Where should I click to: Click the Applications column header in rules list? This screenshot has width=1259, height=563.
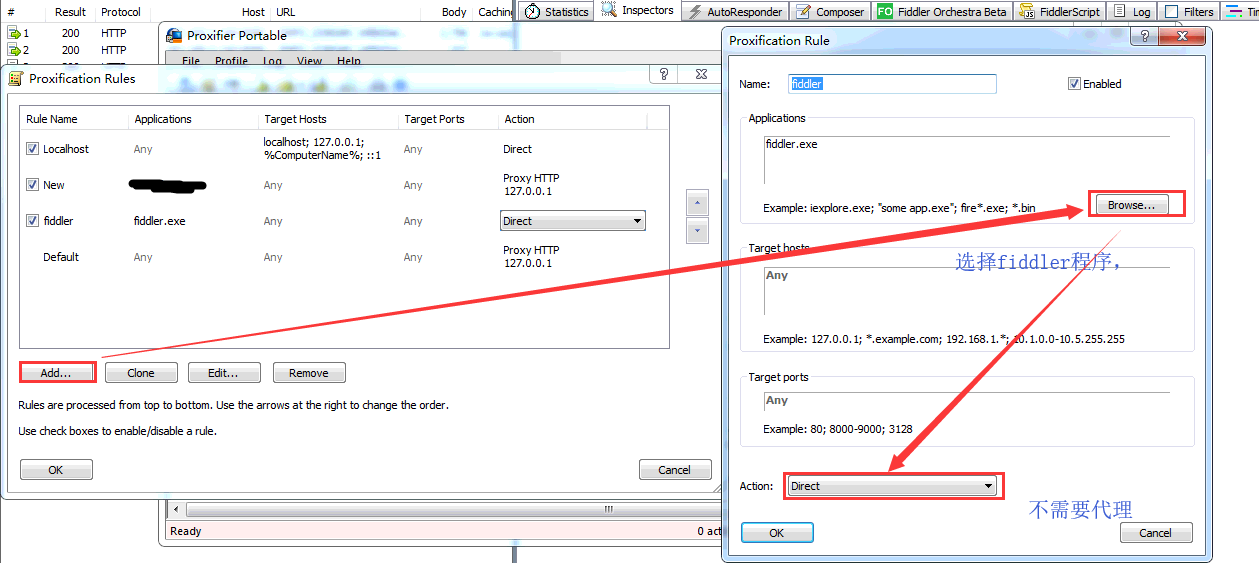(194, 119)
